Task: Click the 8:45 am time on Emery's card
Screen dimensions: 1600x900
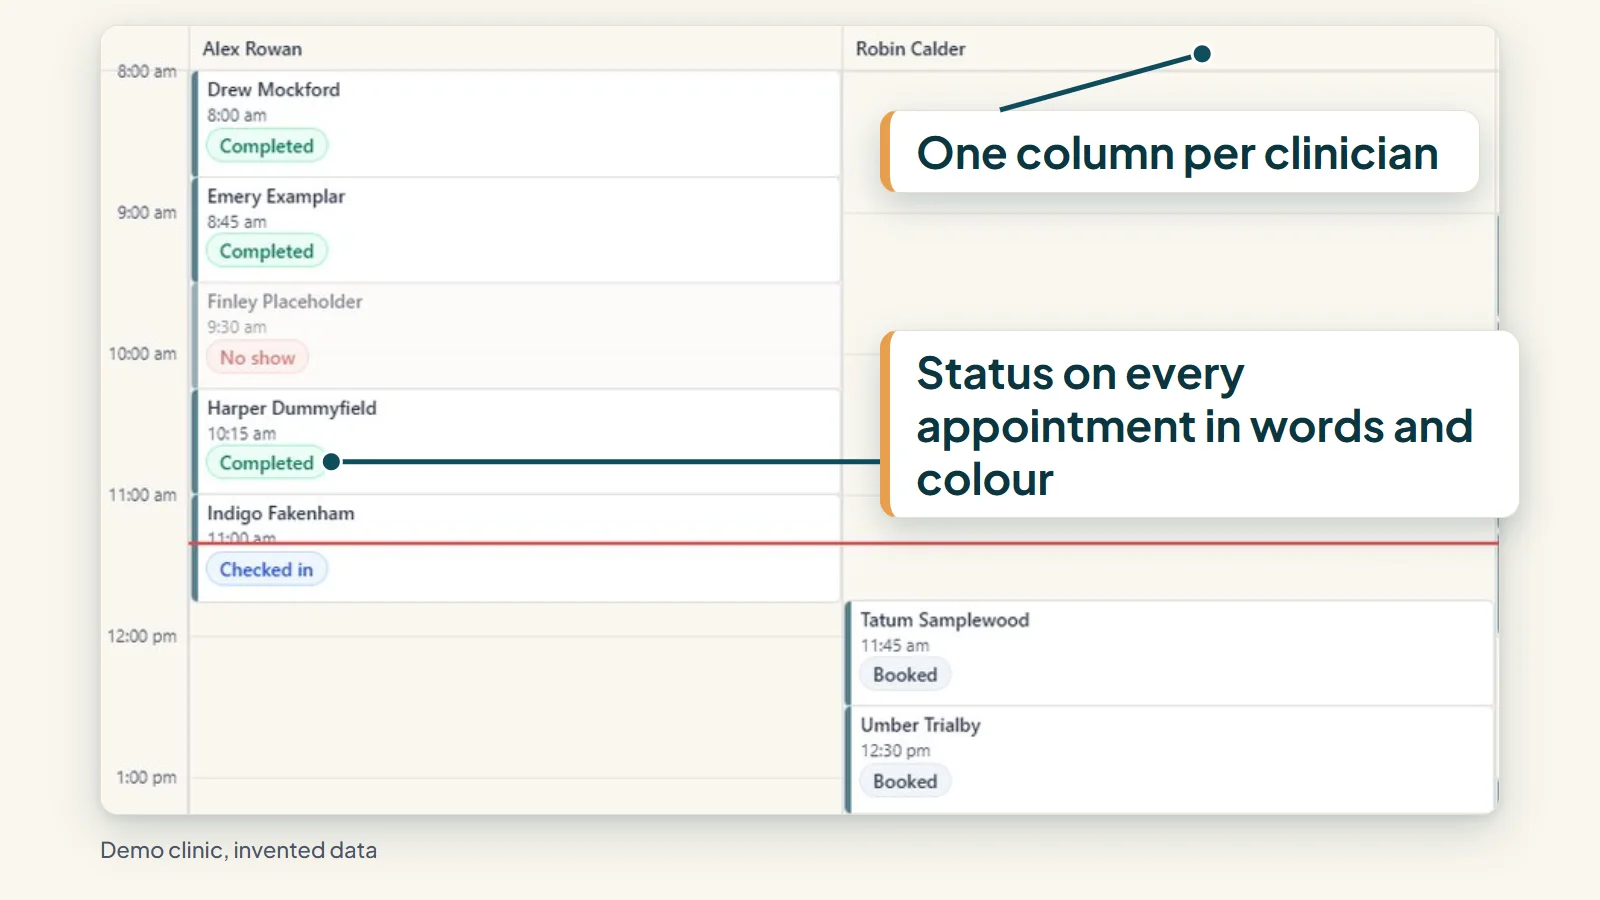Action: point(237,222)
